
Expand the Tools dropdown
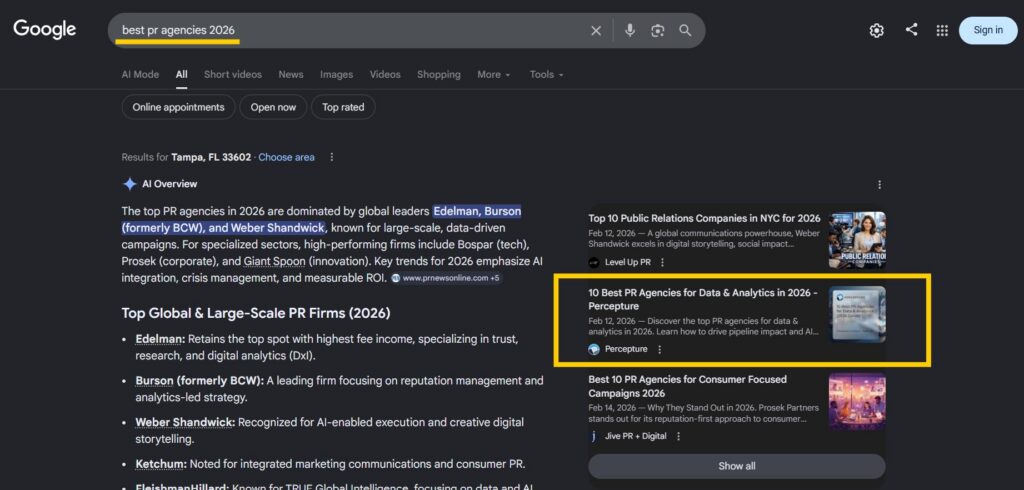[x=547, y=74]
